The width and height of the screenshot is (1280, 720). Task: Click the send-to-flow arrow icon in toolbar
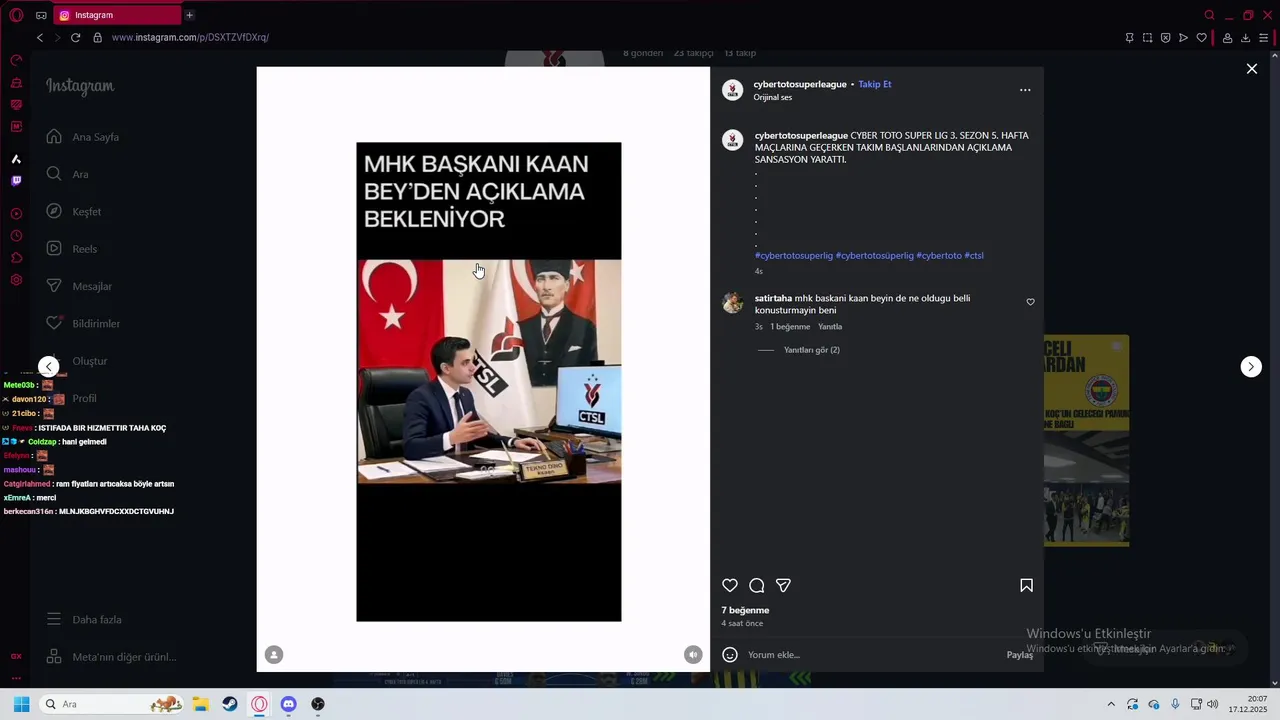click(1183, 38)
